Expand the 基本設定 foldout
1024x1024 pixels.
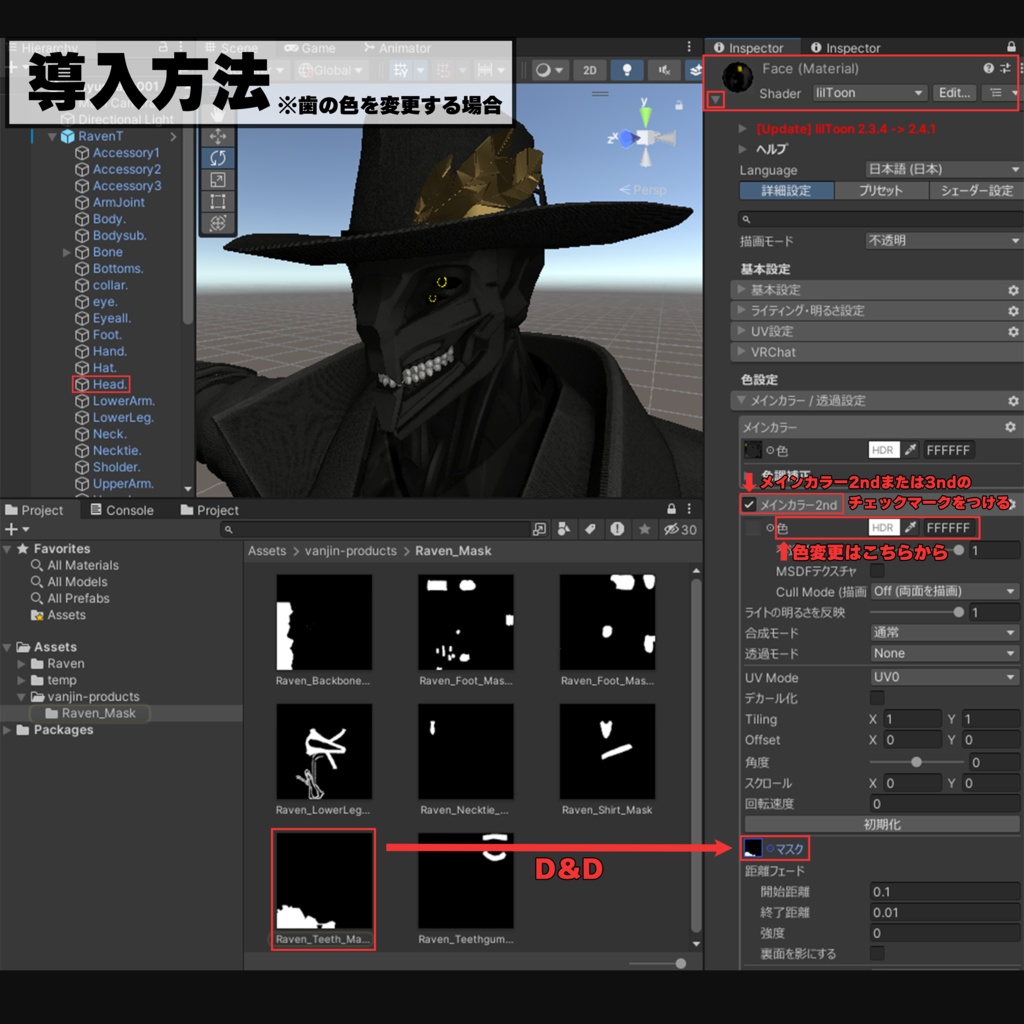(x=741, y=289)
